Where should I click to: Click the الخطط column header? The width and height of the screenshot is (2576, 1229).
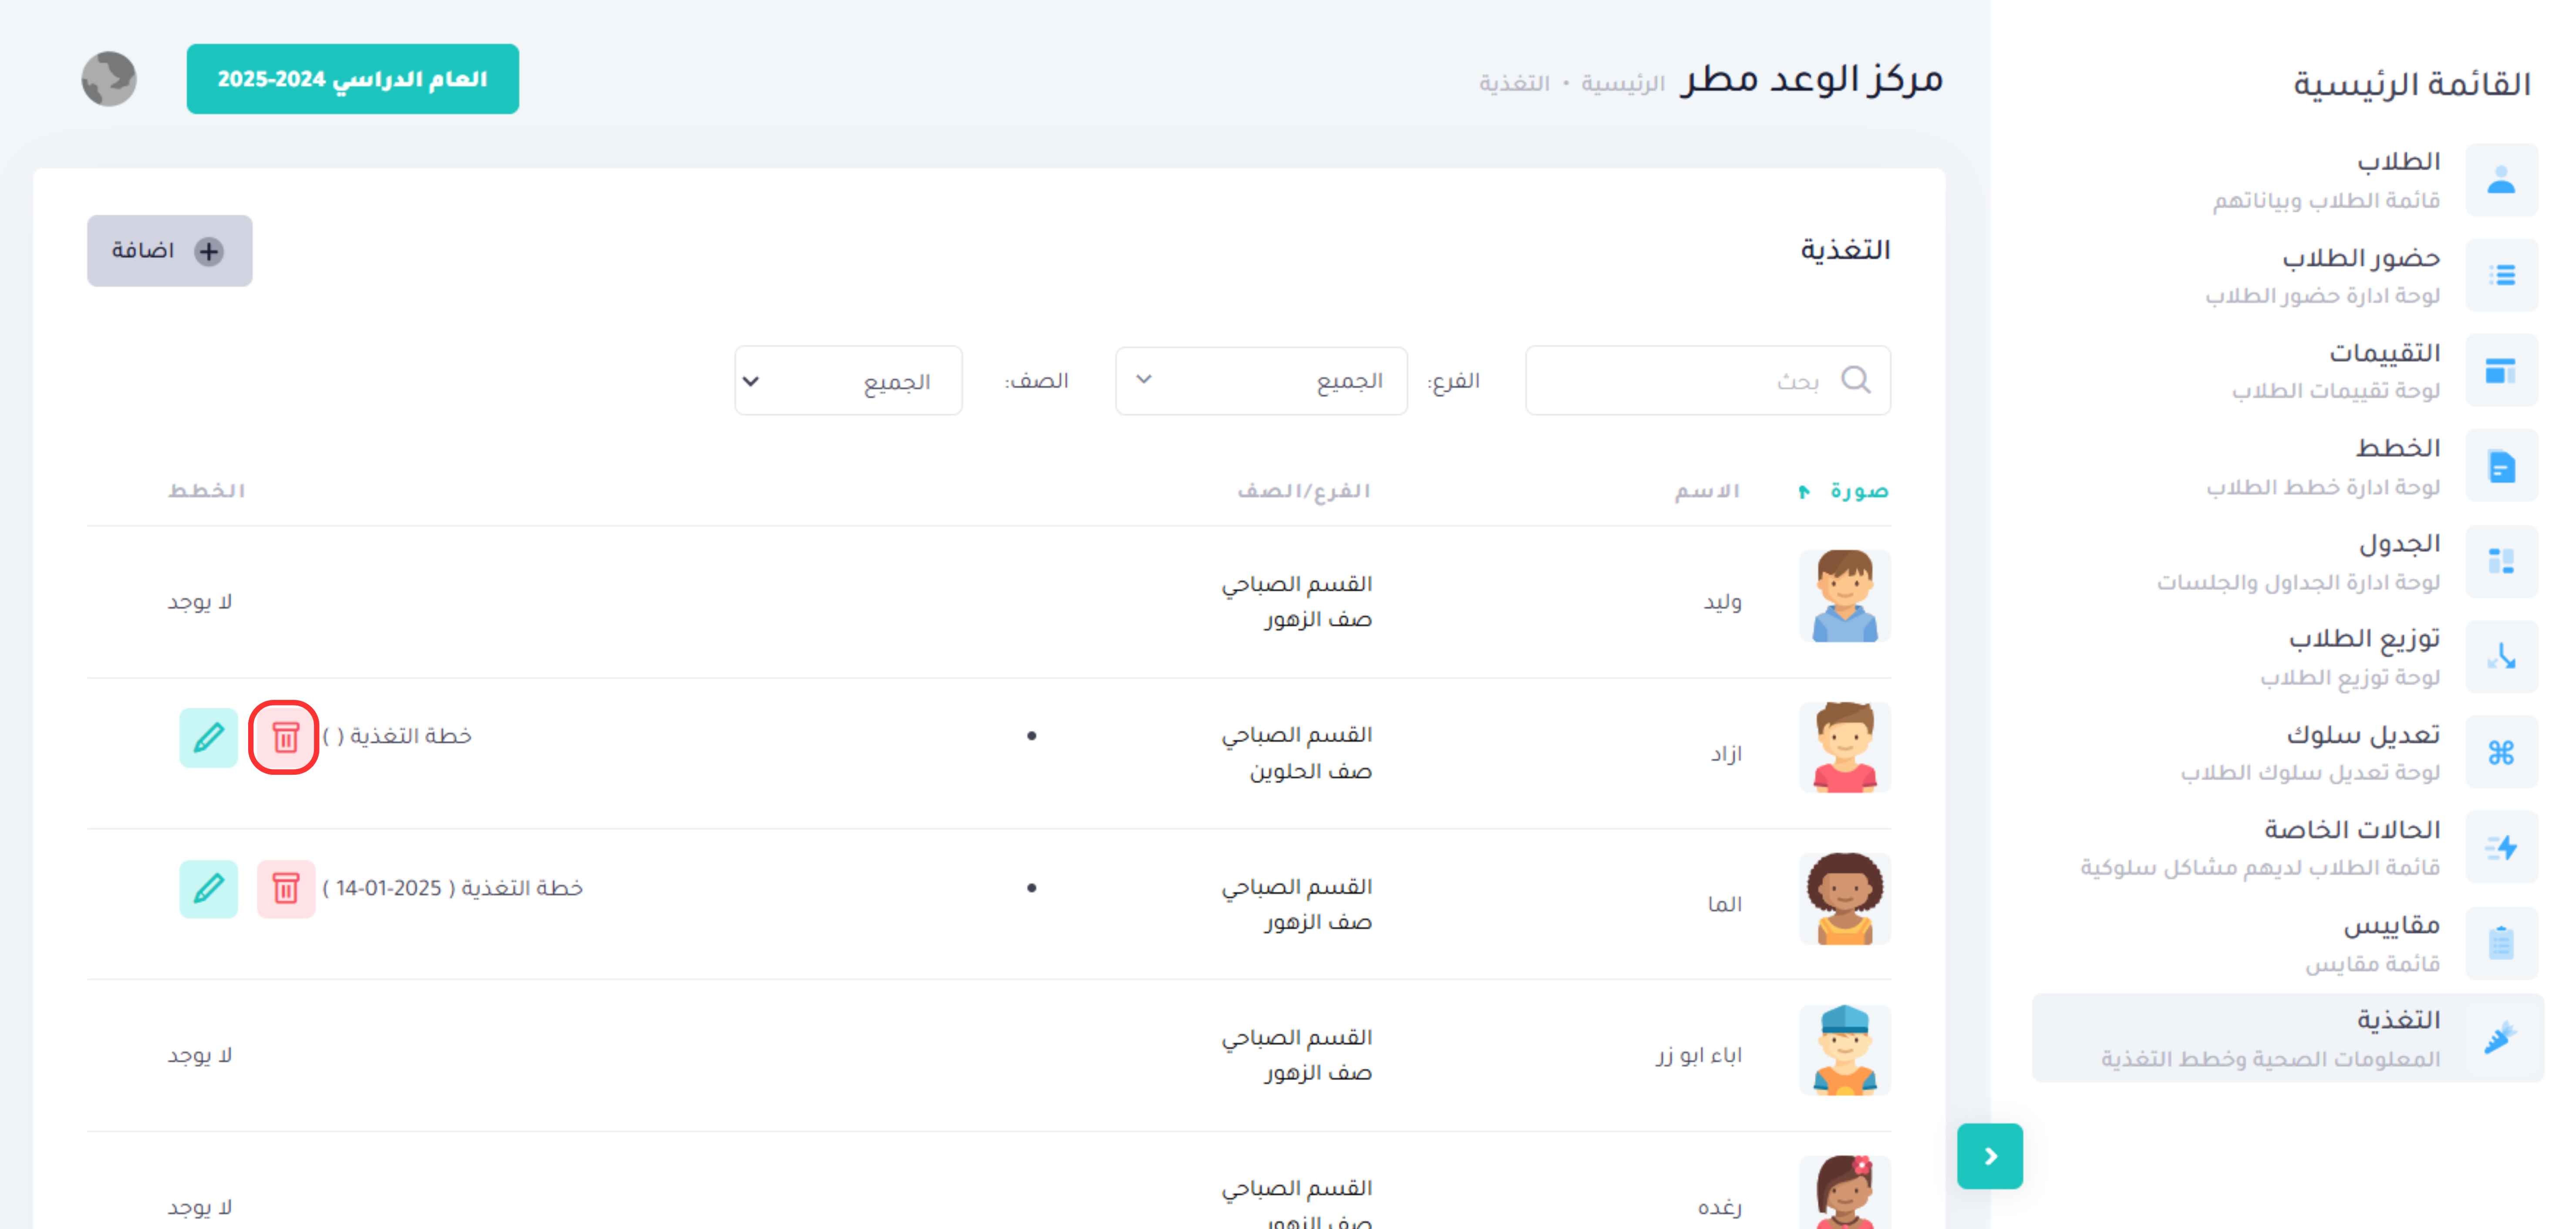pos(206,491)
